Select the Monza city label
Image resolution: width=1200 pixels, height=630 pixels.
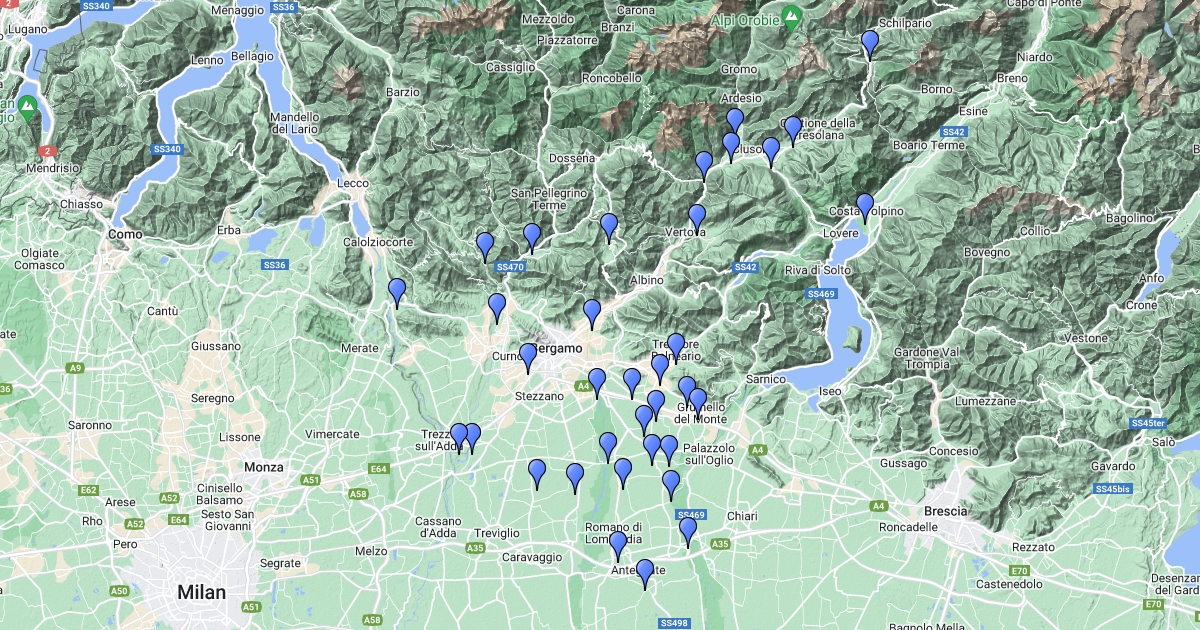coord(264,467)
